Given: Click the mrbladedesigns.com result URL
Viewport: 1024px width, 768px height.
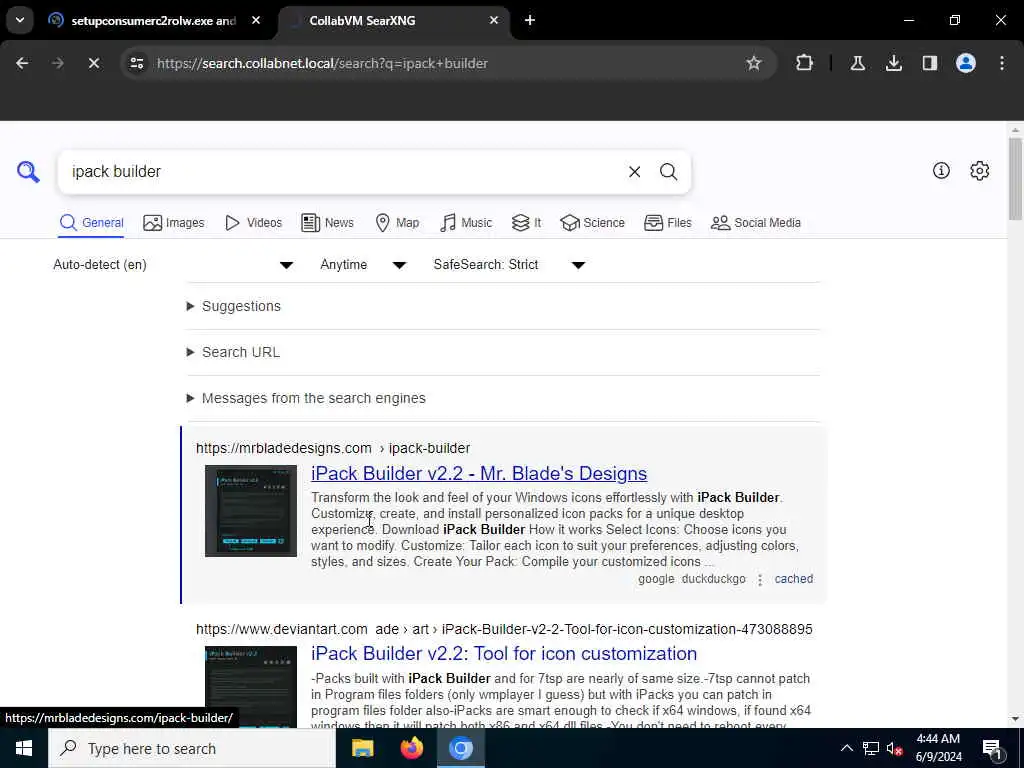Looking at the screenshot, I should 333,448.
